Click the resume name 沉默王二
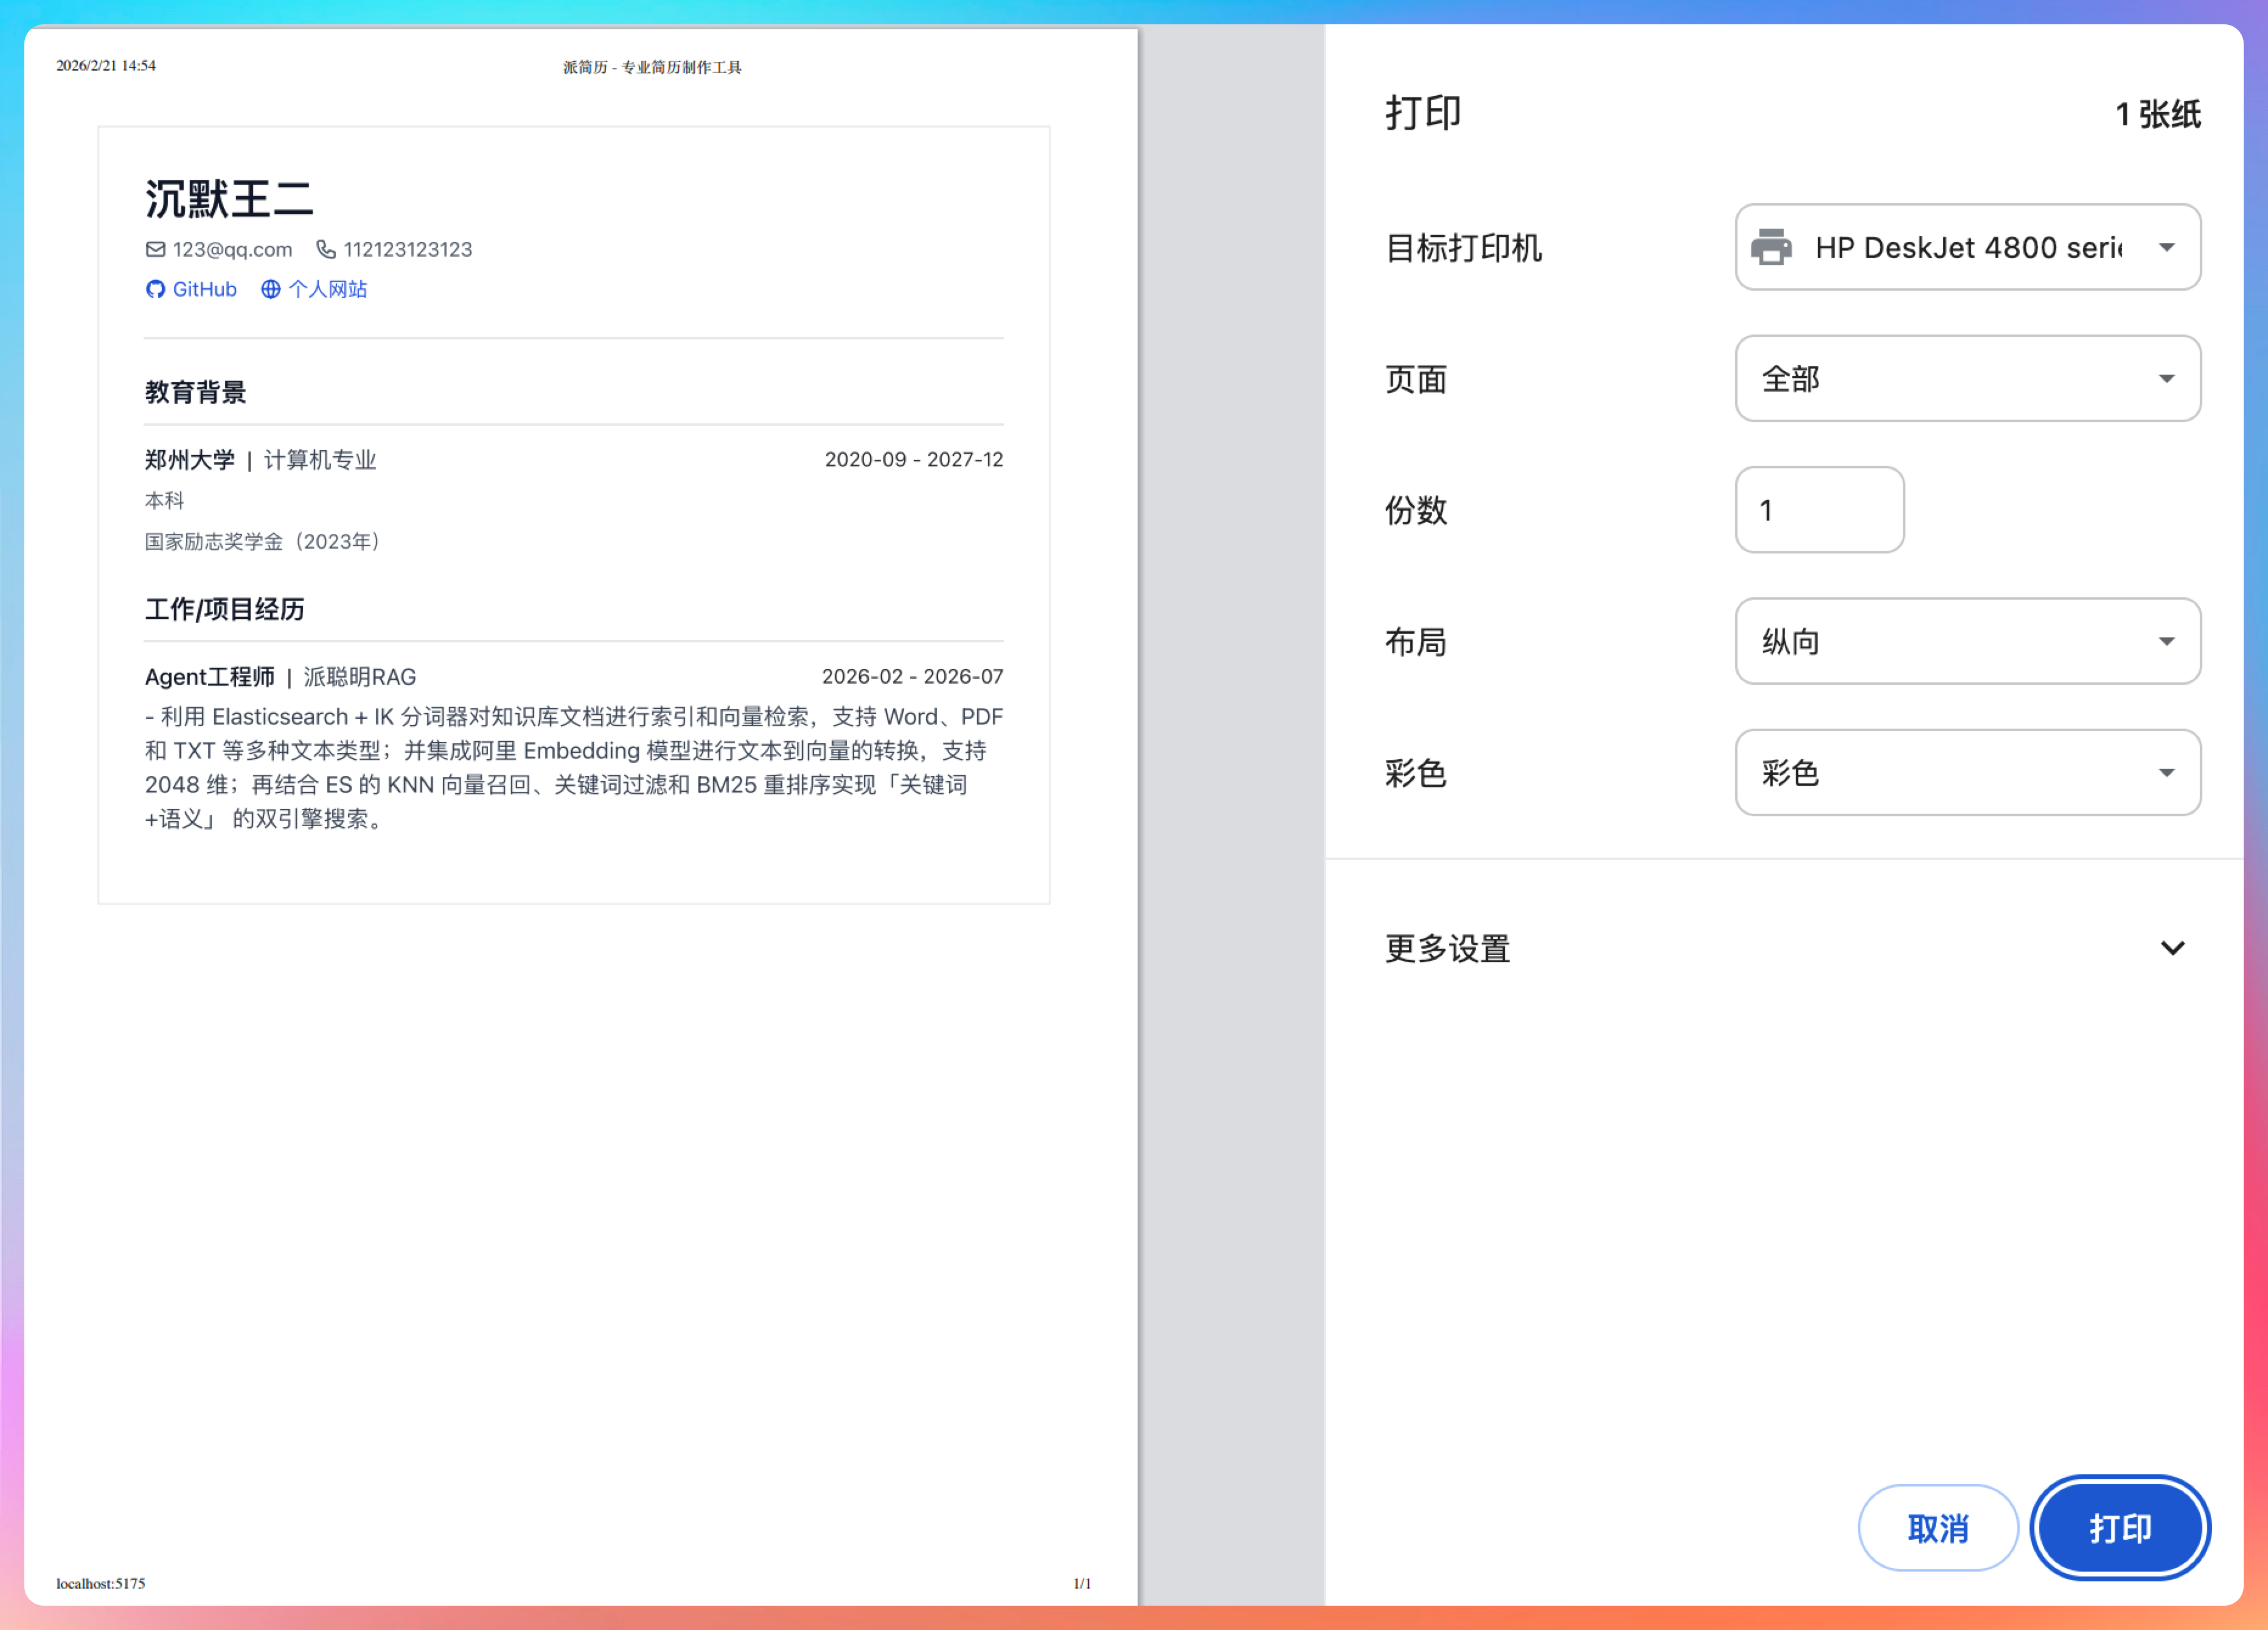Screen dimensions: 2268x1630 [229, 199]
